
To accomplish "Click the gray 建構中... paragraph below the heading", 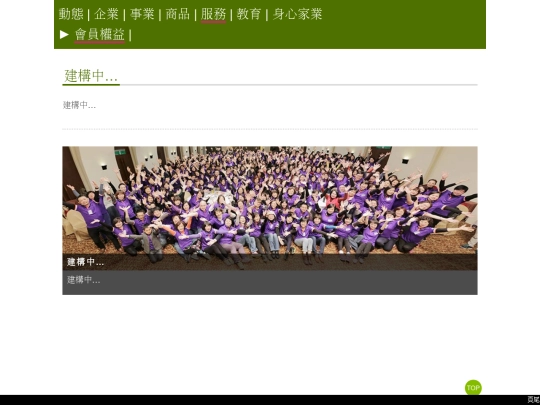I will click(x=80, y=105).
